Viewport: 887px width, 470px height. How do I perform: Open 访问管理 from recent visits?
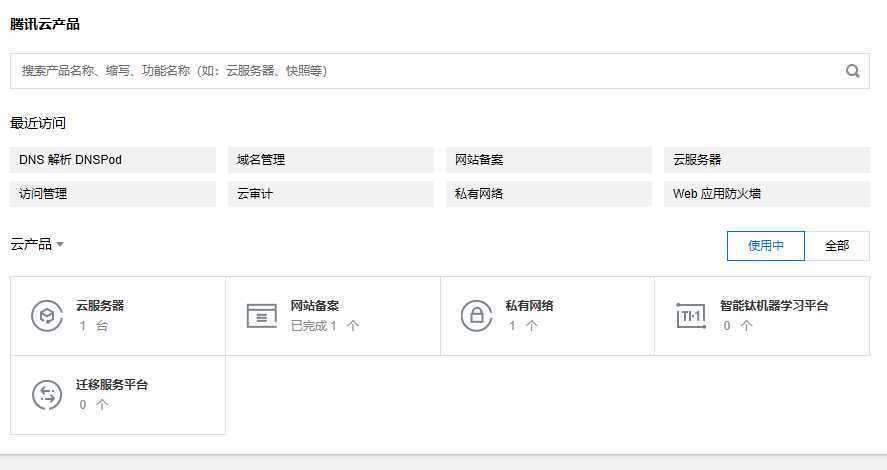(x=113, y=194)
